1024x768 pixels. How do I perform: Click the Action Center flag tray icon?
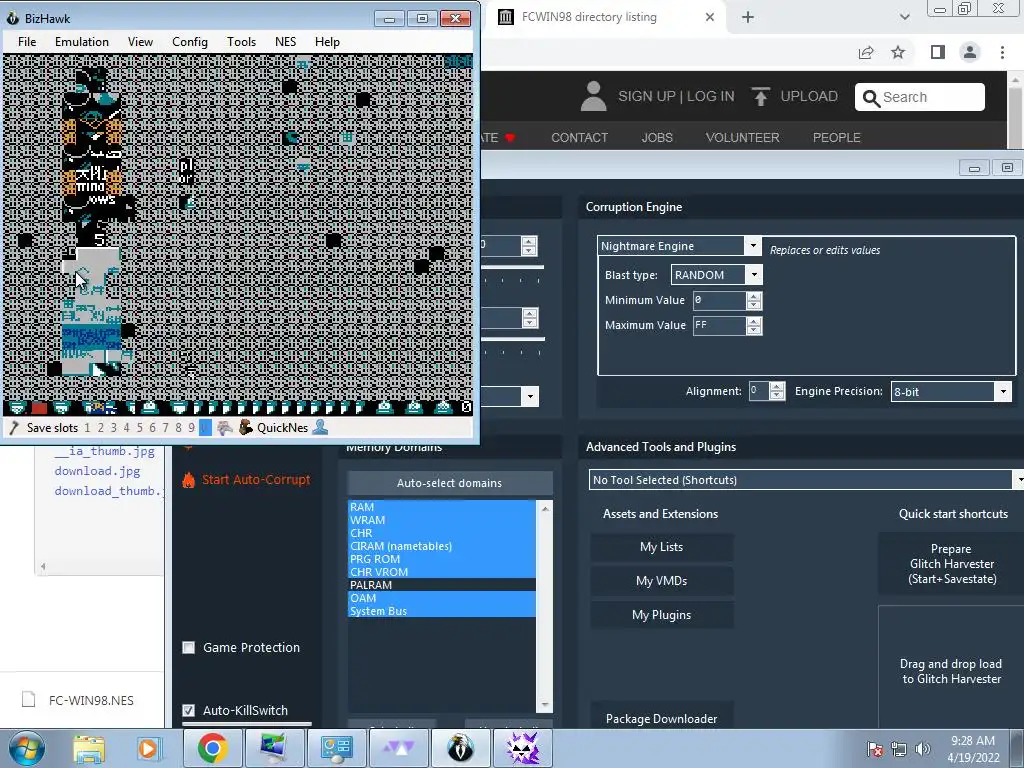pos(874,748)
